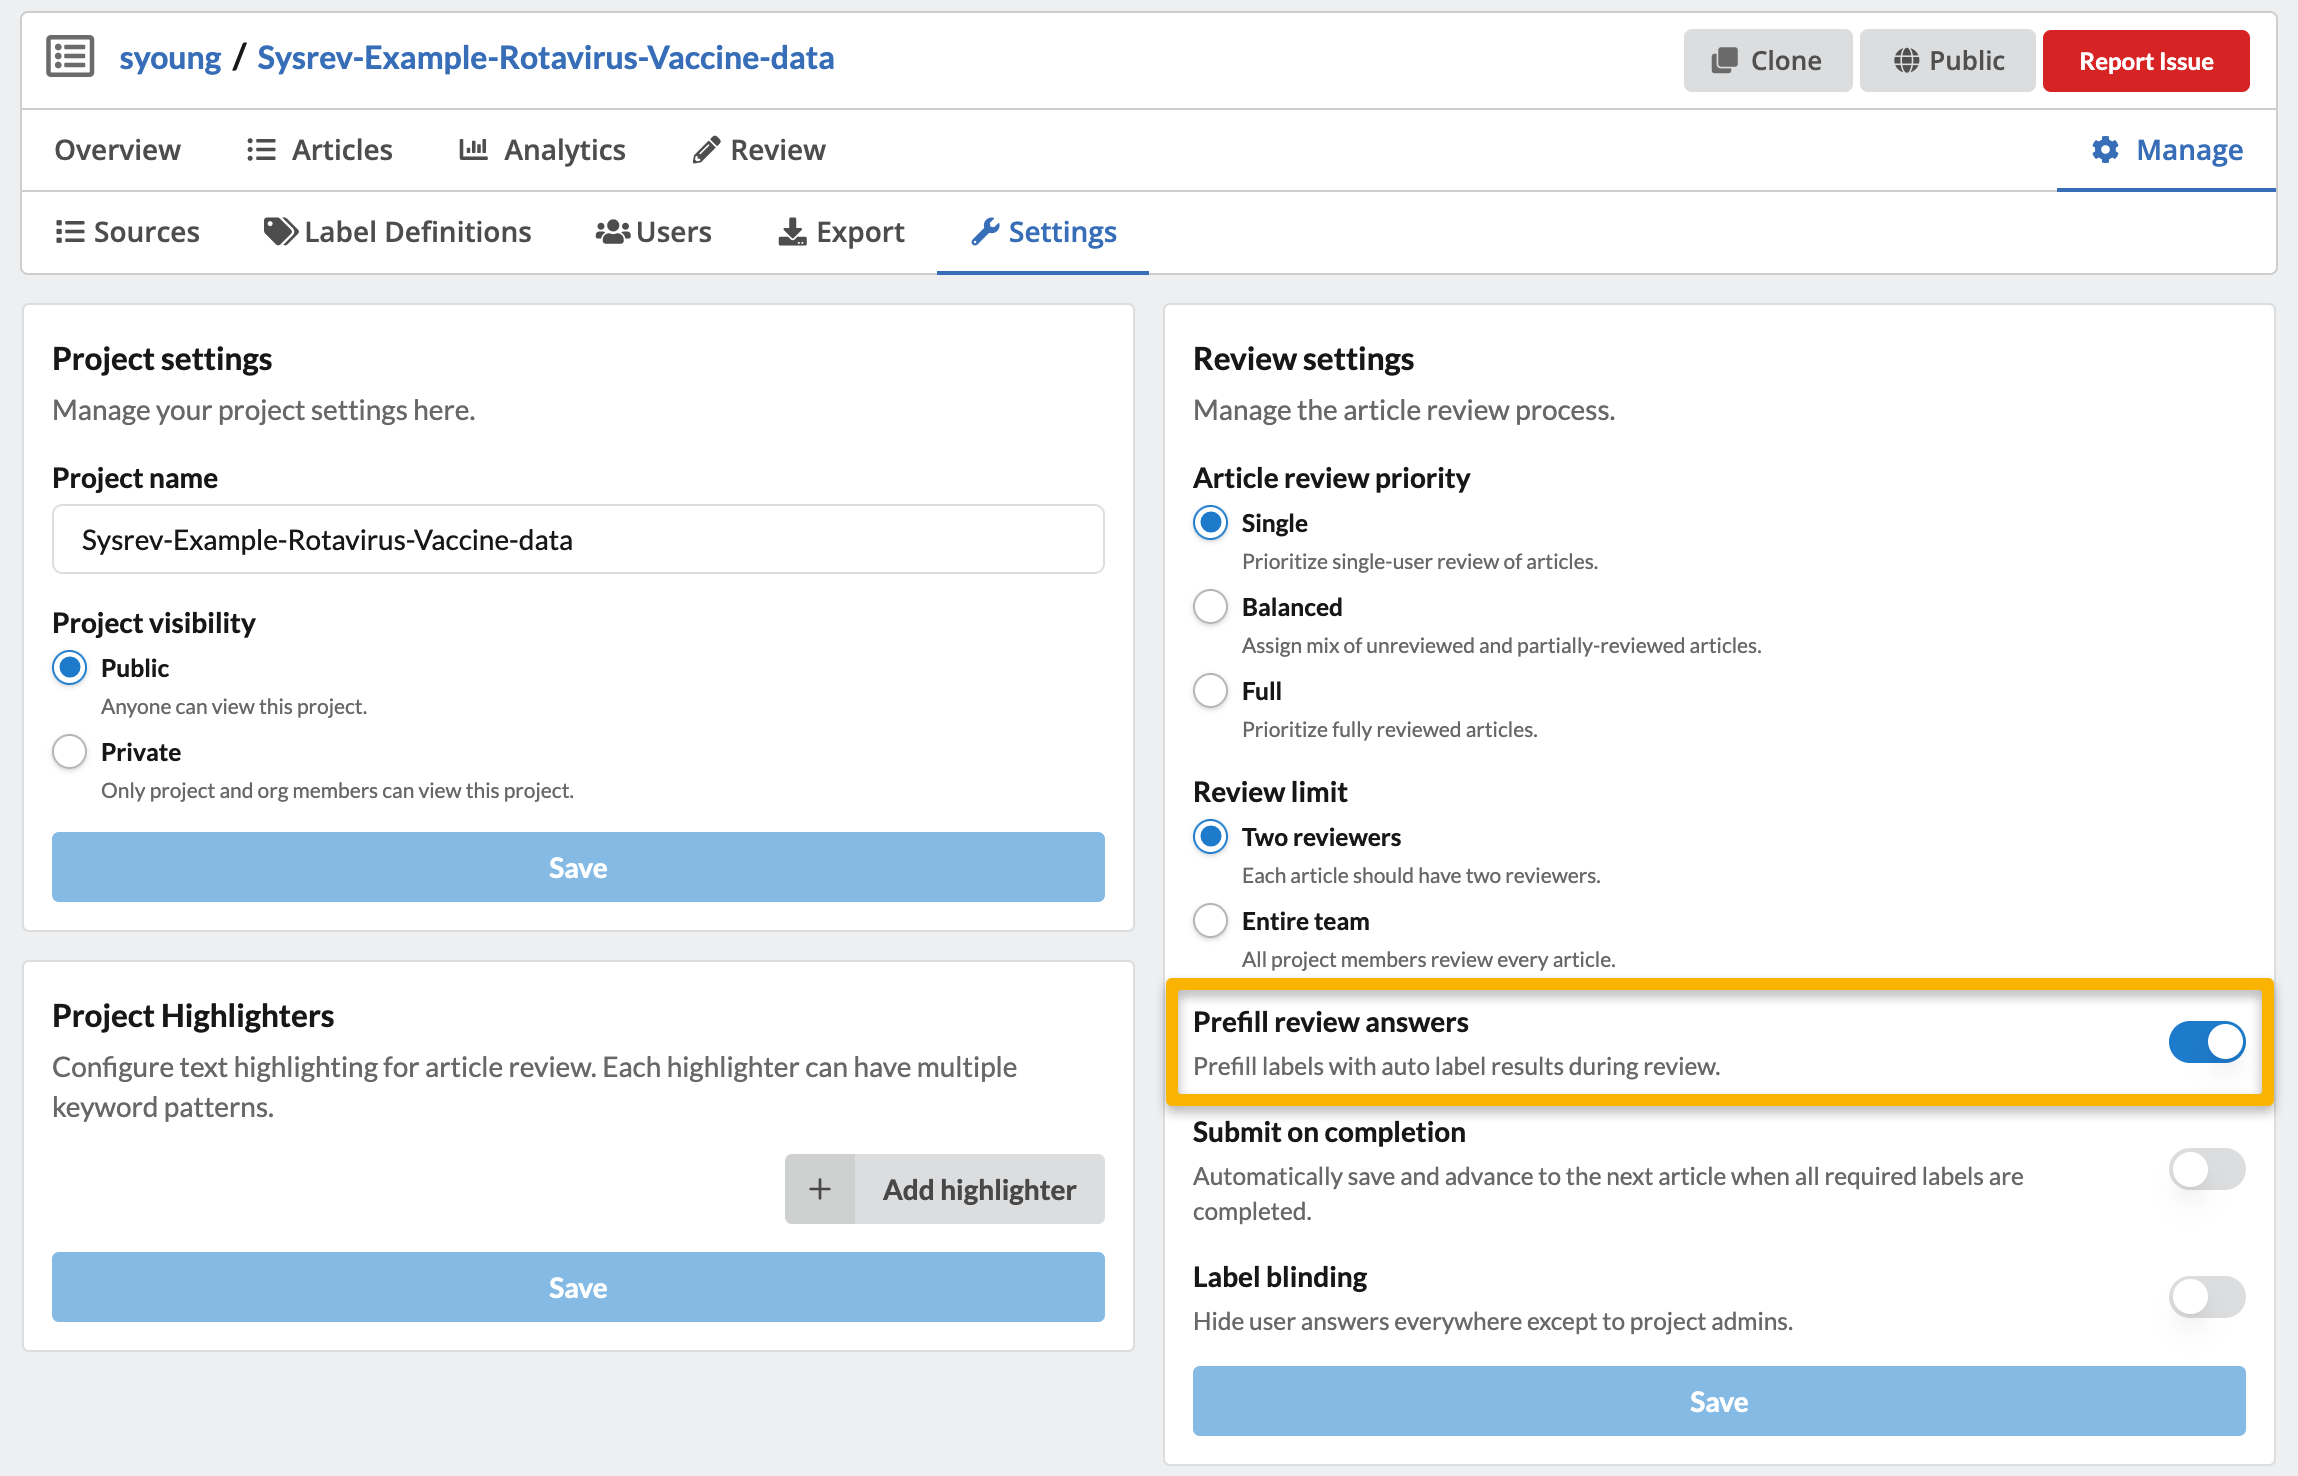This screenshot has height=1476, width=2298.
Task: Select Entire team review limit
Action: click(1210, 920)
